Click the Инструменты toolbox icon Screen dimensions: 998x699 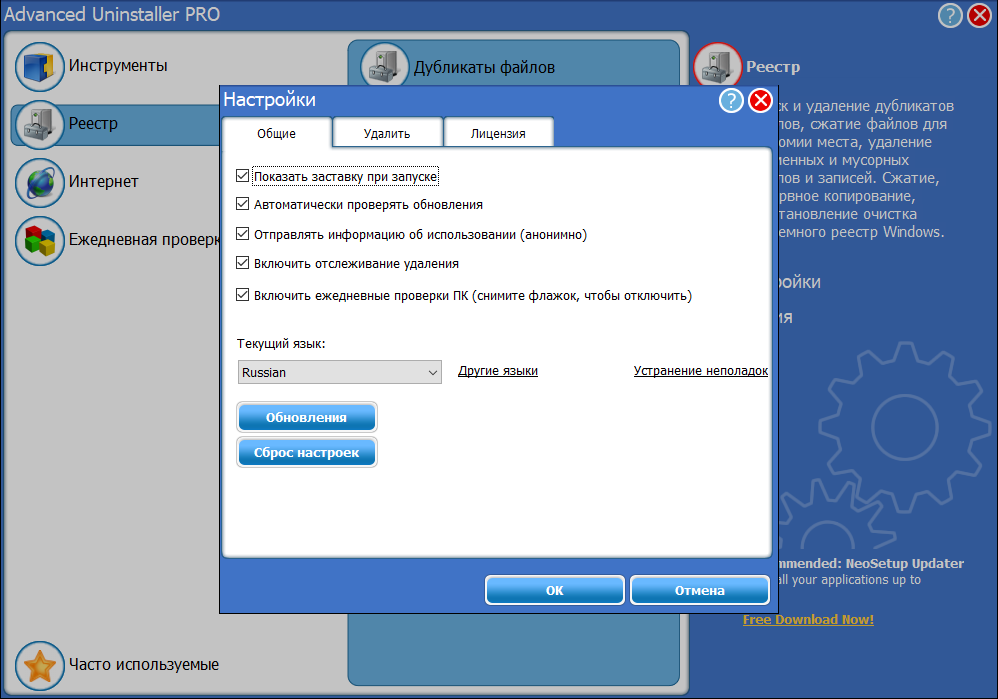39,66
